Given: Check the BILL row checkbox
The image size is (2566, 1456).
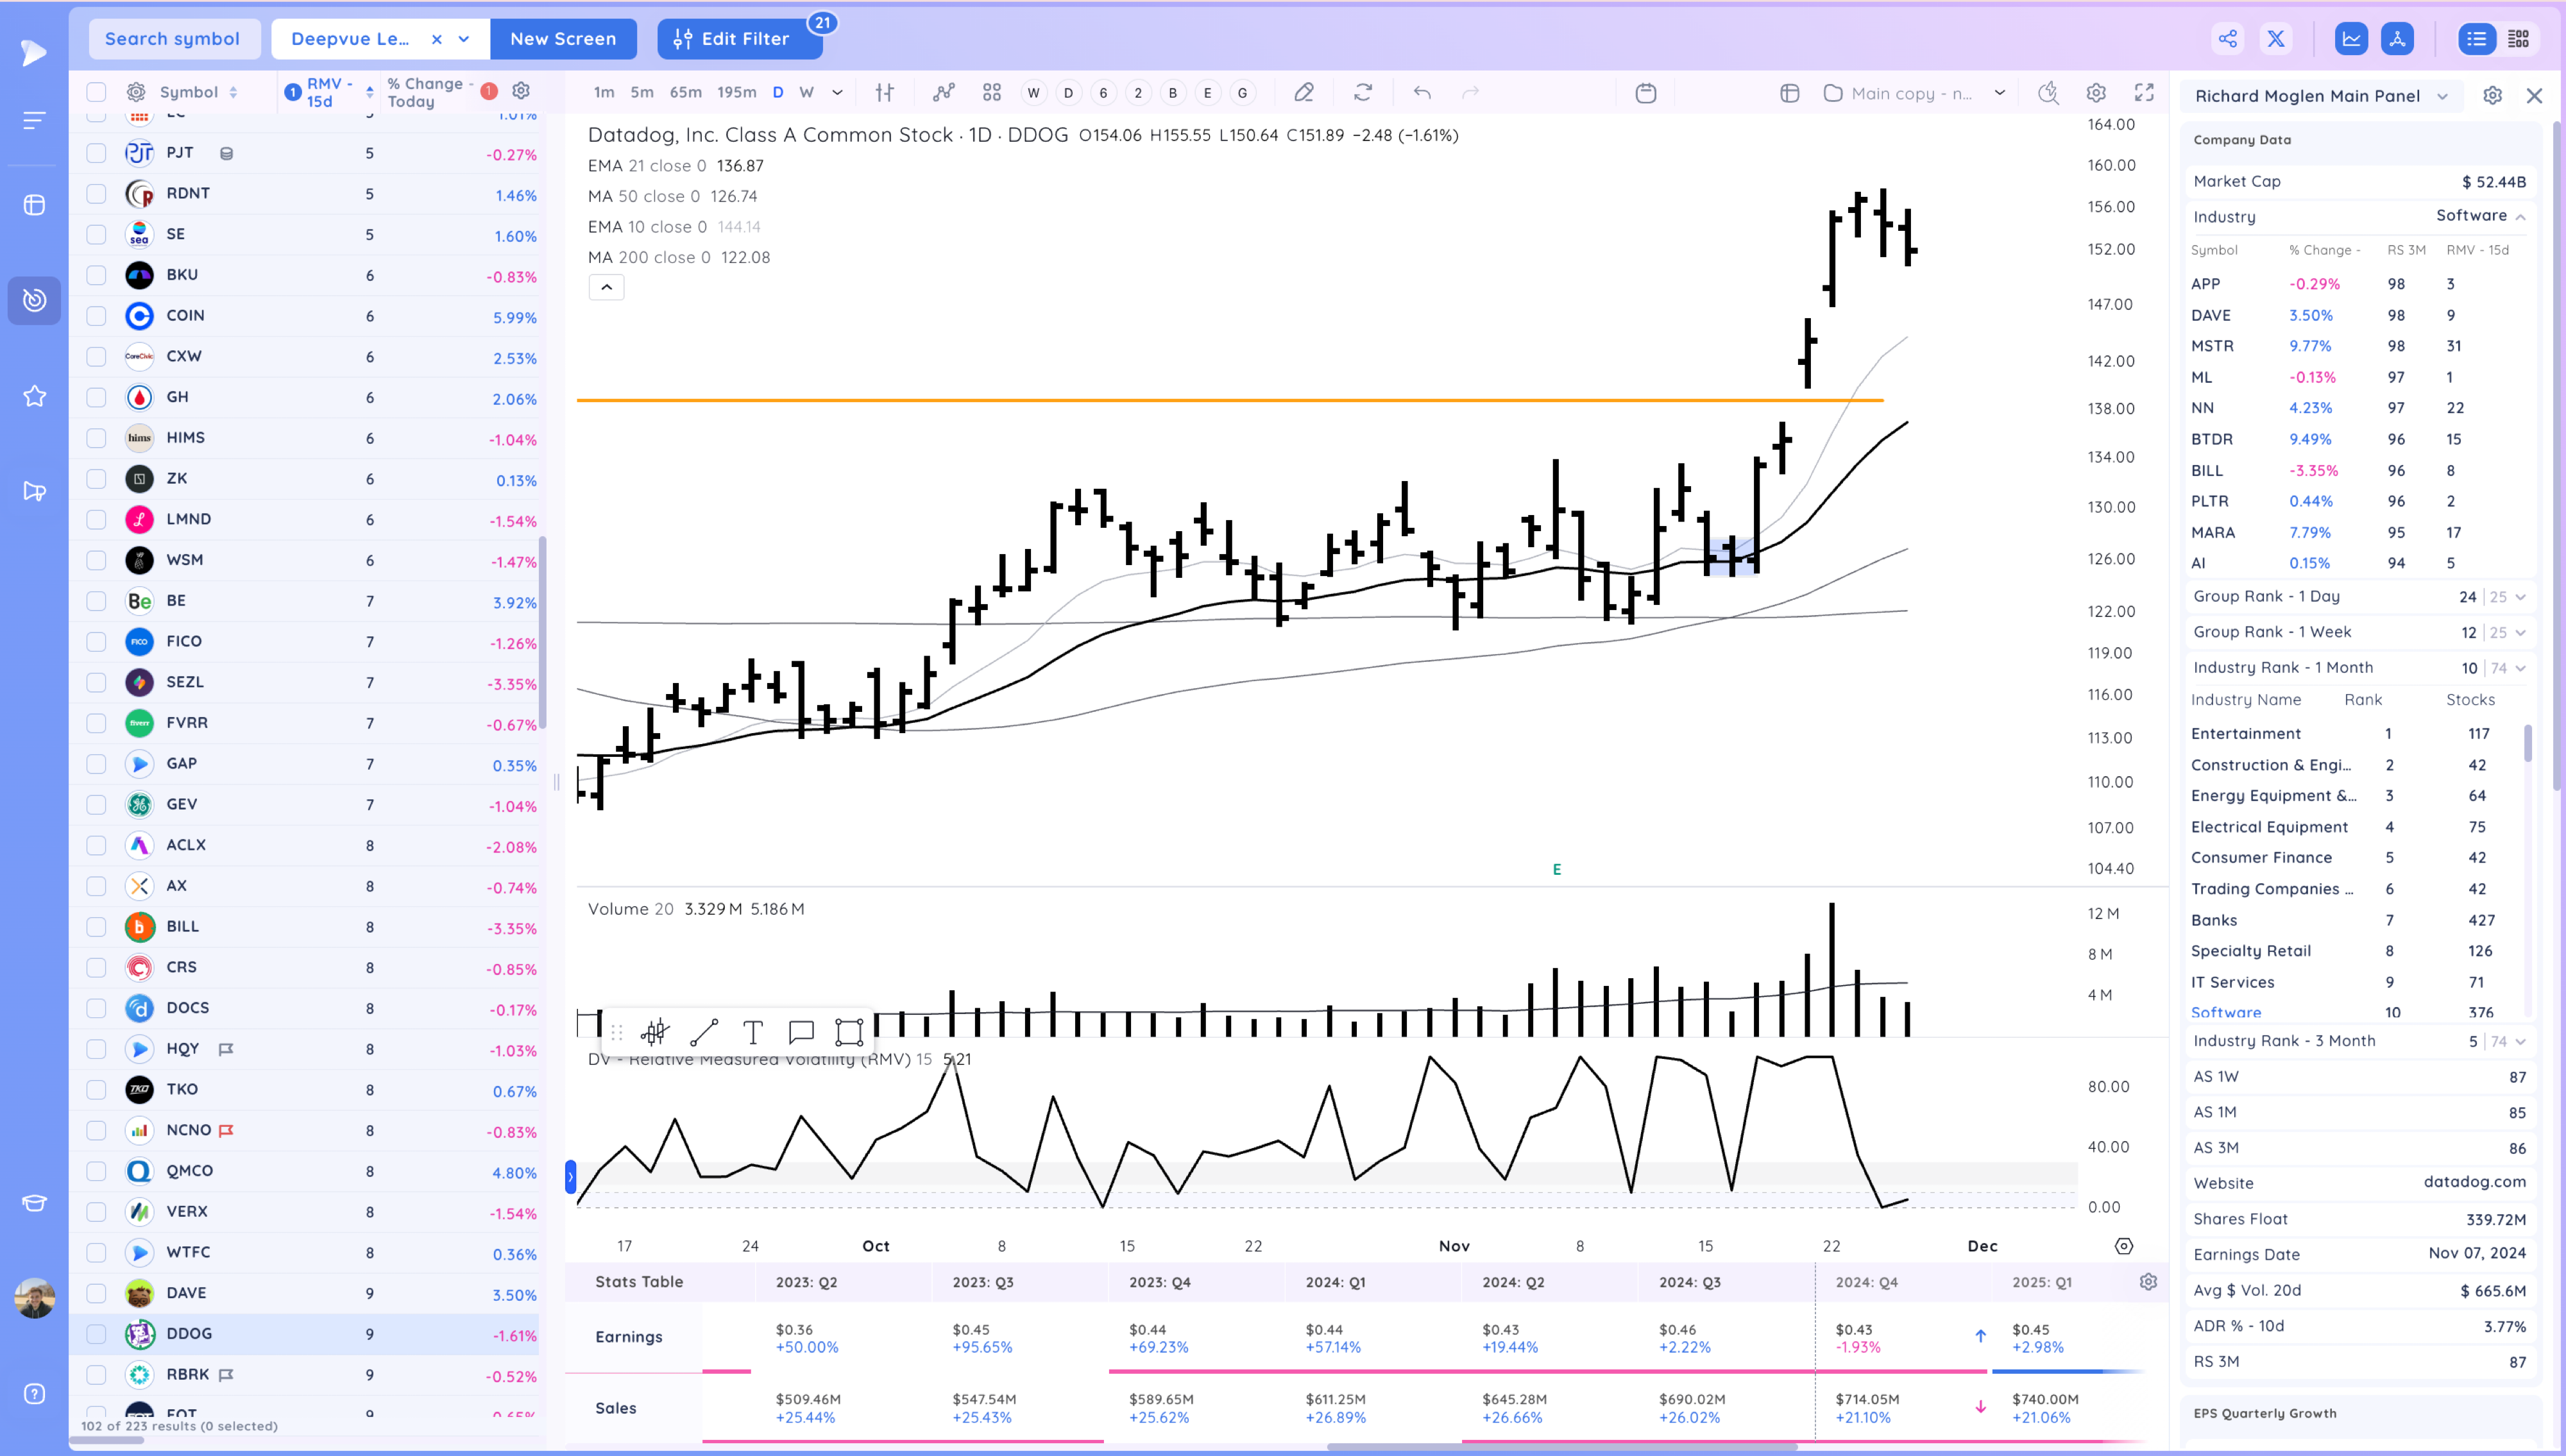Looking at the screenshot, I should point(96,927).
